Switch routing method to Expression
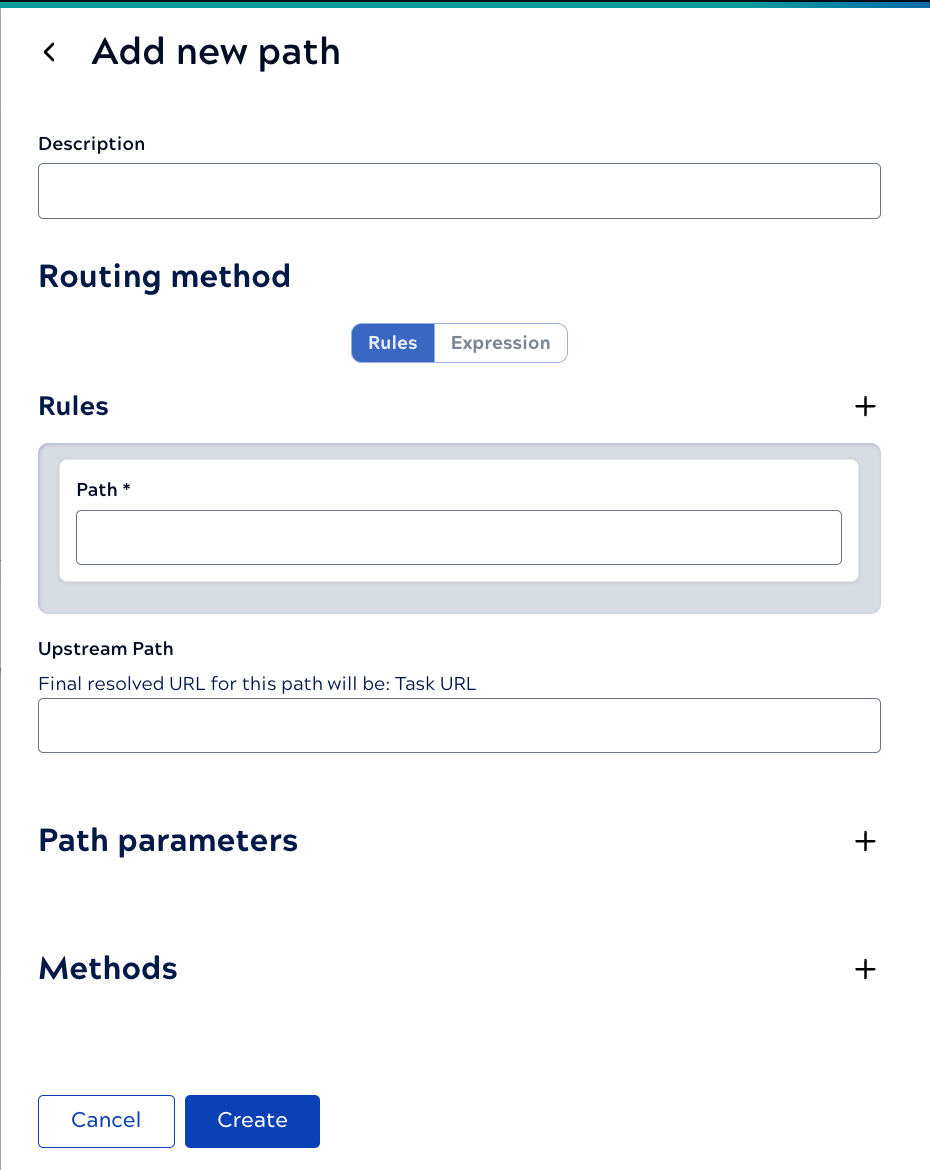The height and width of the screenshot is (1170, 930). (x=500, y=343)
